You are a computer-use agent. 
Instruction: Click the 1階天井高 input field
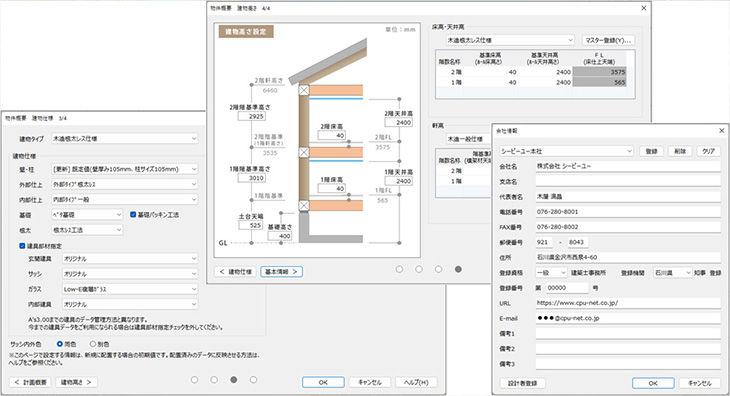pos(399,181)
